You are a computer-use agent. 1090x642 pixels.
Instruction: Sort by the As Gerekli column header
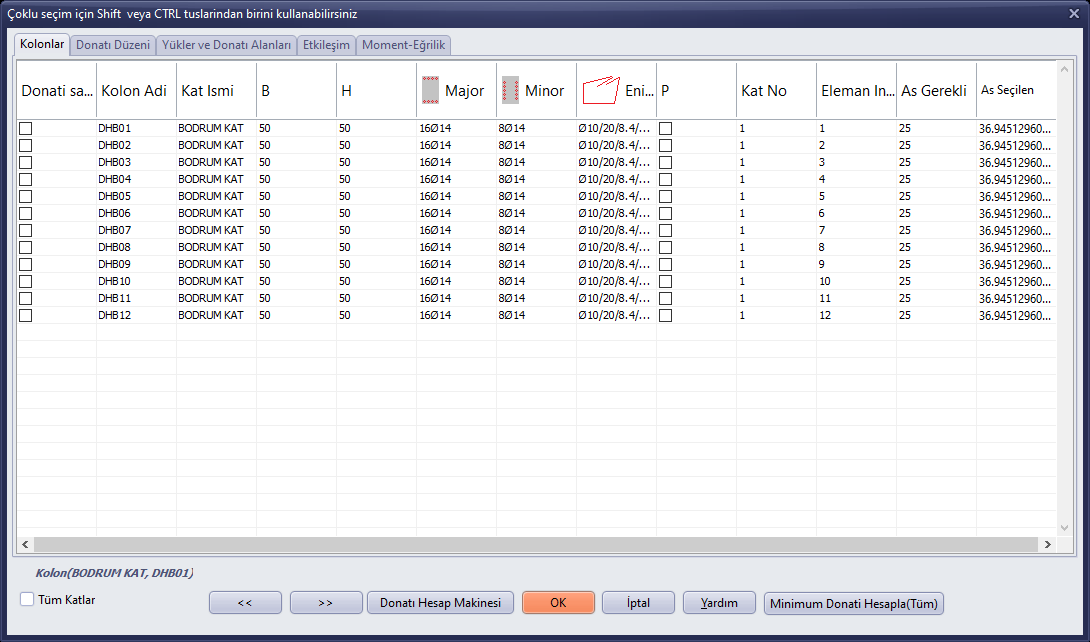tap(936, 90)
